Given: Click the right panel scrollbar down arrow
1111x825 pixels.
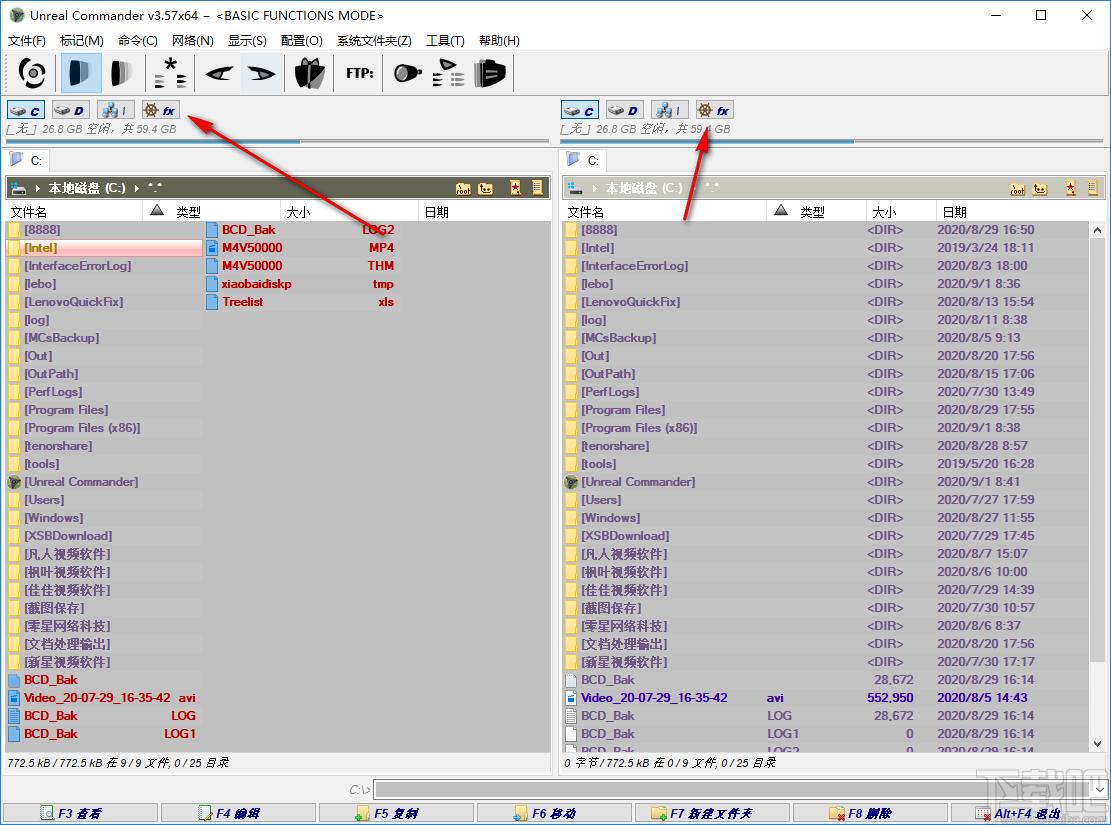Looking at the screenshot, I should click(1098, 743).
